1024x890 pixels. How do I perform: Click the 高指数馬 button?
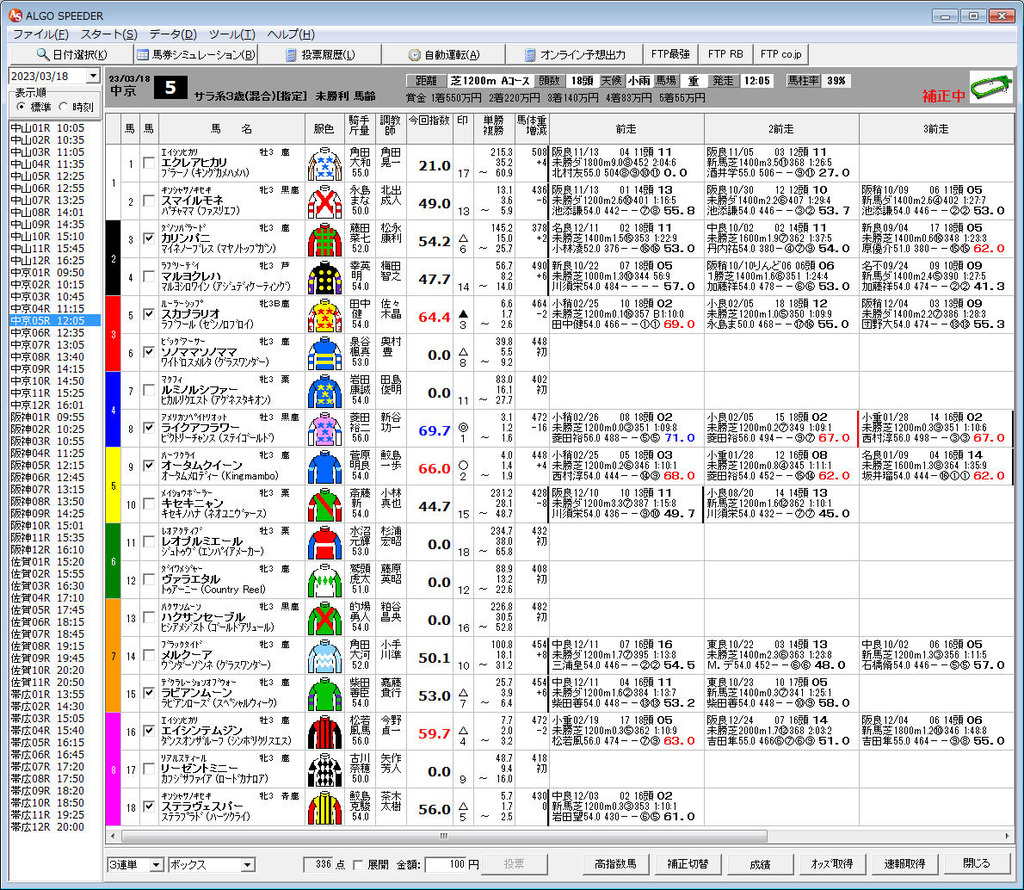point(615,864)
